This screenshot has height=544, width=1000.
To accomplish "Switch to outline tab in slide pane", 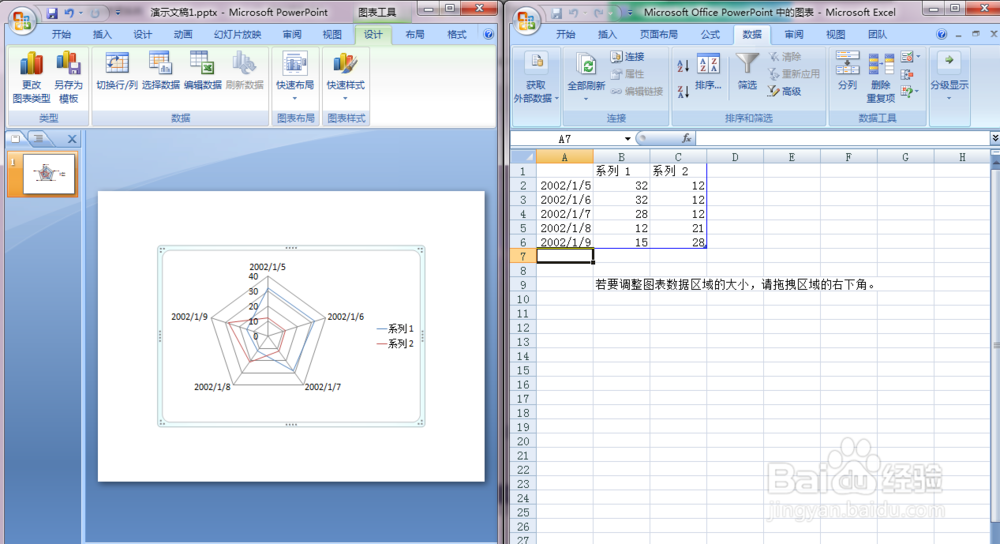I will click(x=39, y=138).
